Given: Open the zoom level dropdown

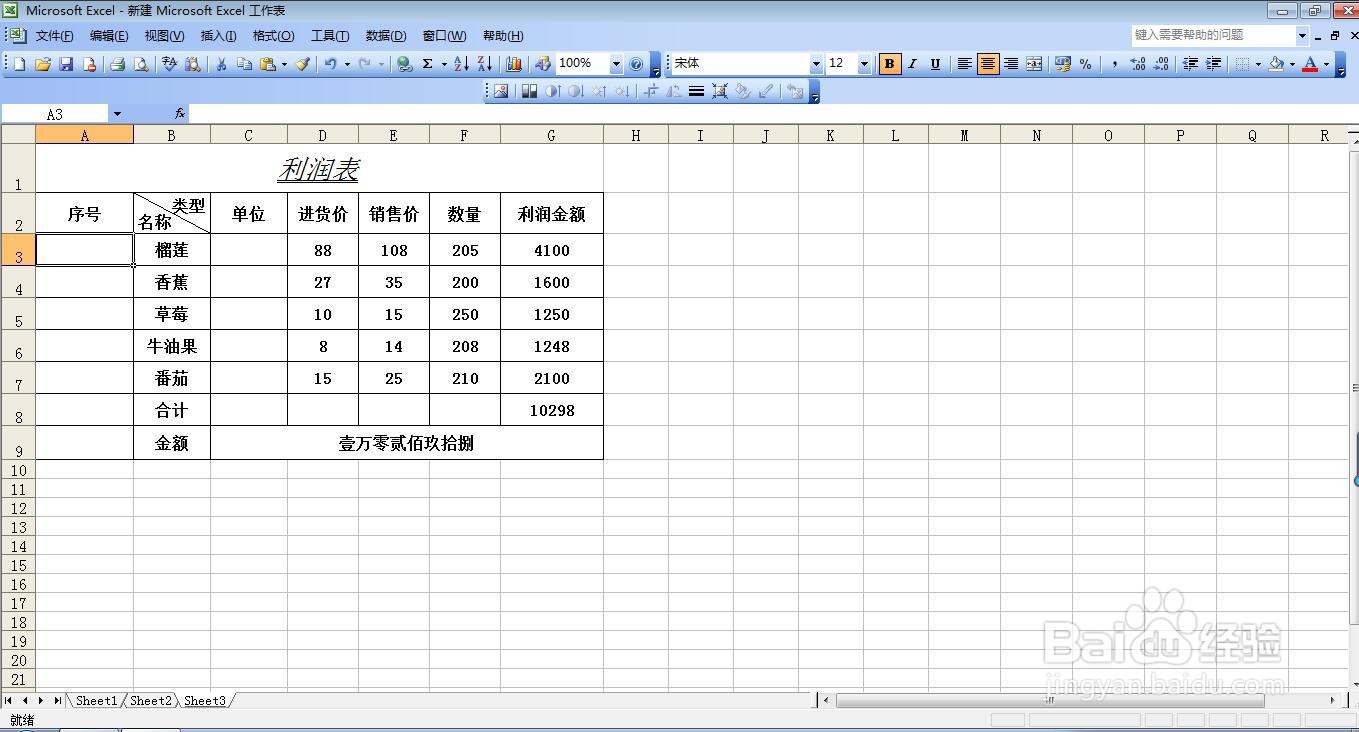Looking at the screenshot, I should click(616, 63).
